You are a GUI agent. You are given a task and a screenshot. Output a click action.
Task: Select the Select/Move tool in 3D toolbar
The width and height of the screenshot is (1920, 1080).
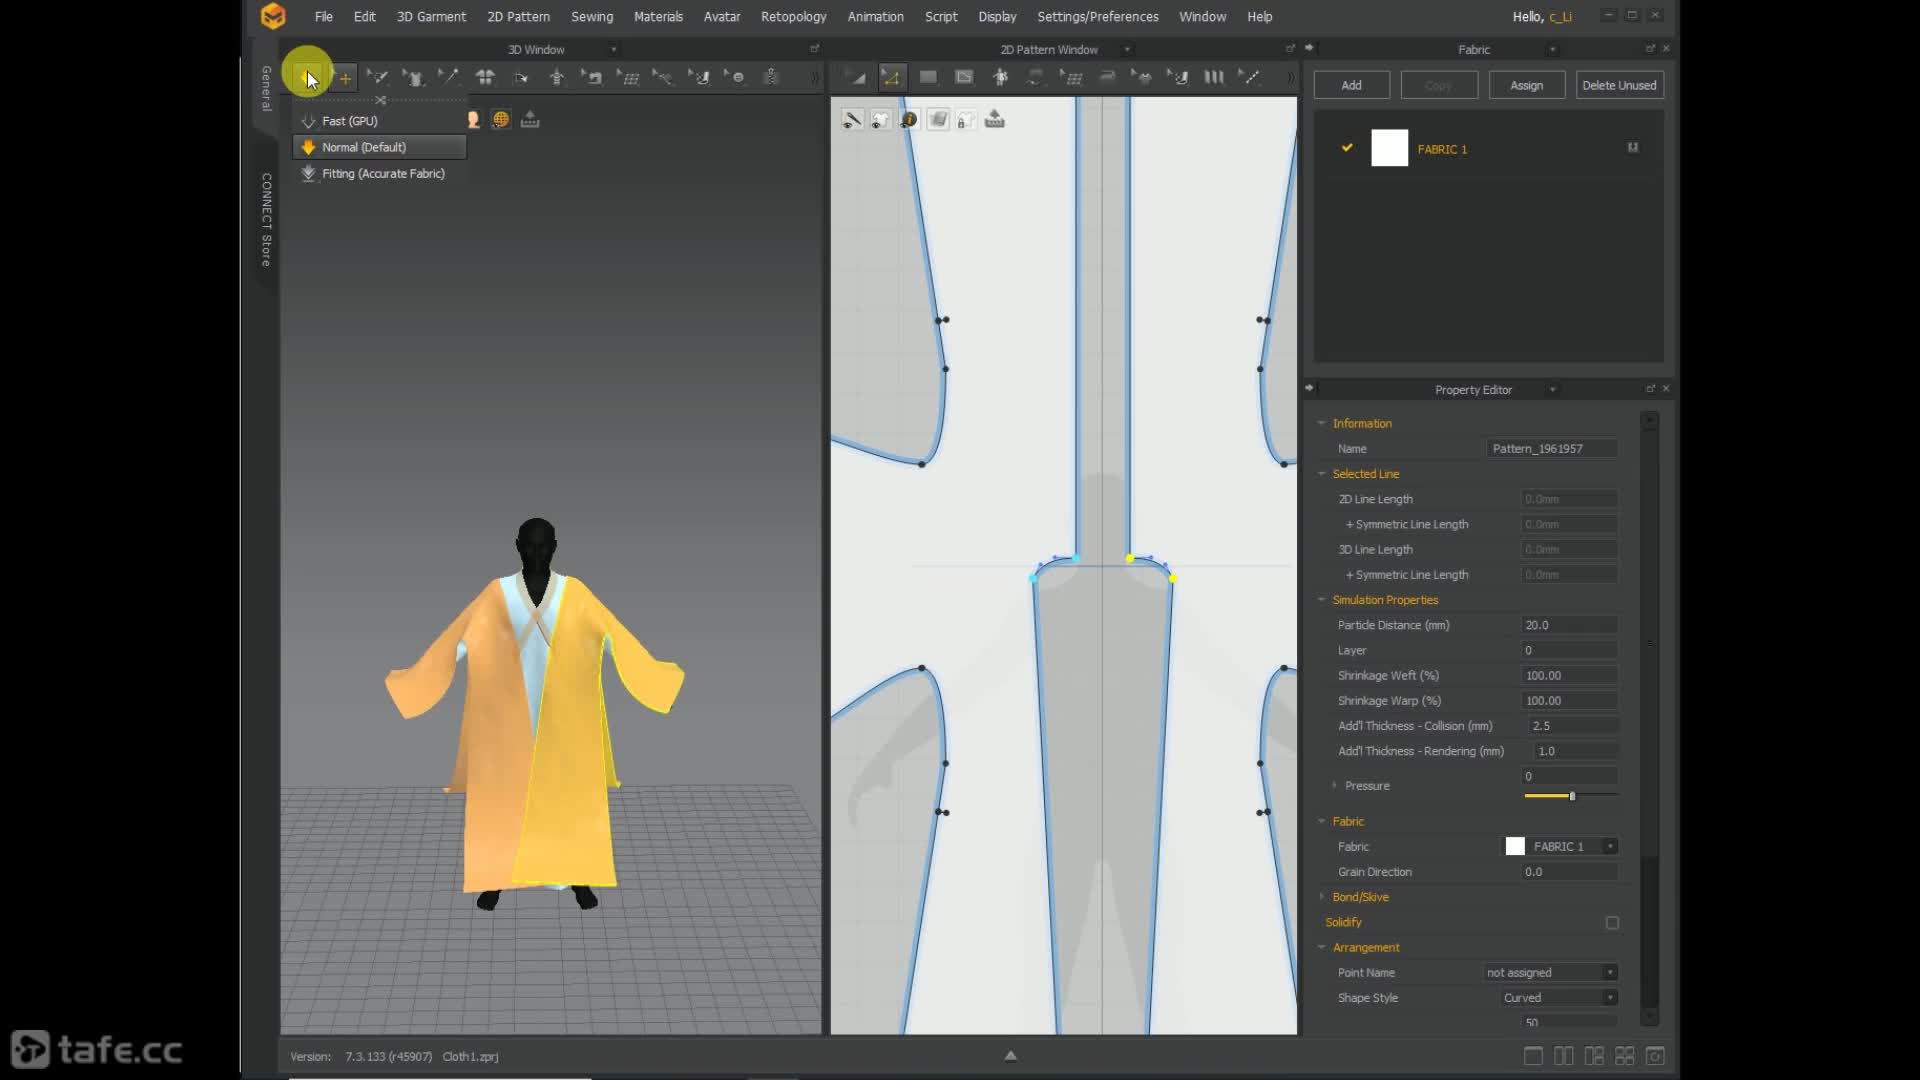point(344,77)
